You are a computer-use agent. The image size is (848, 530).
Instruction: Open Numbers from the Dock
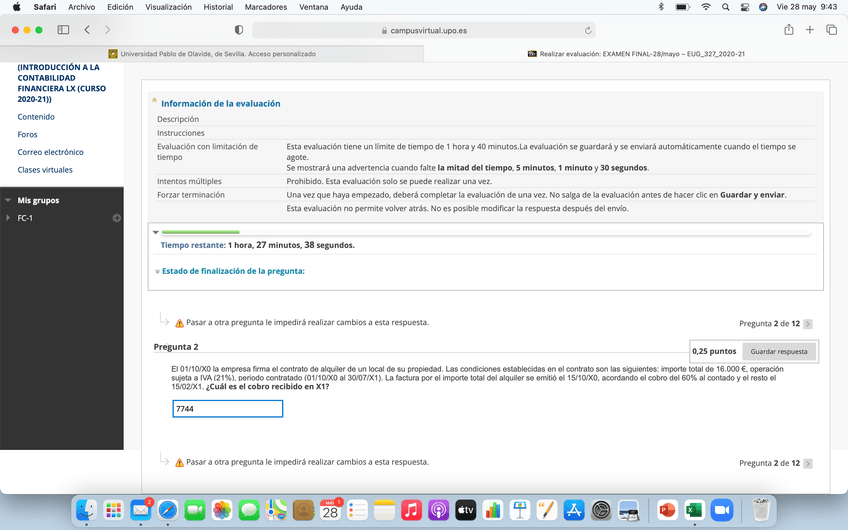492,510
